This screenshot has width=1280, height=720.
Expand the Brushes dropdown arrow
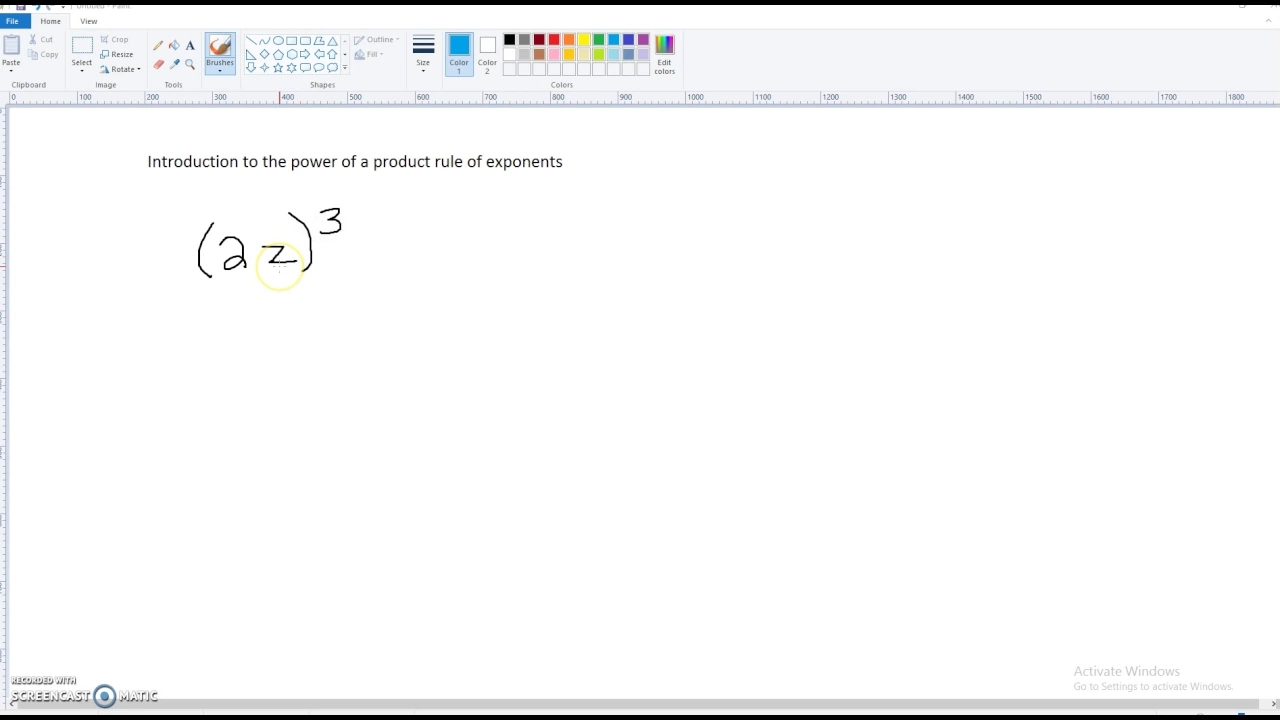[x=220, y=70]
